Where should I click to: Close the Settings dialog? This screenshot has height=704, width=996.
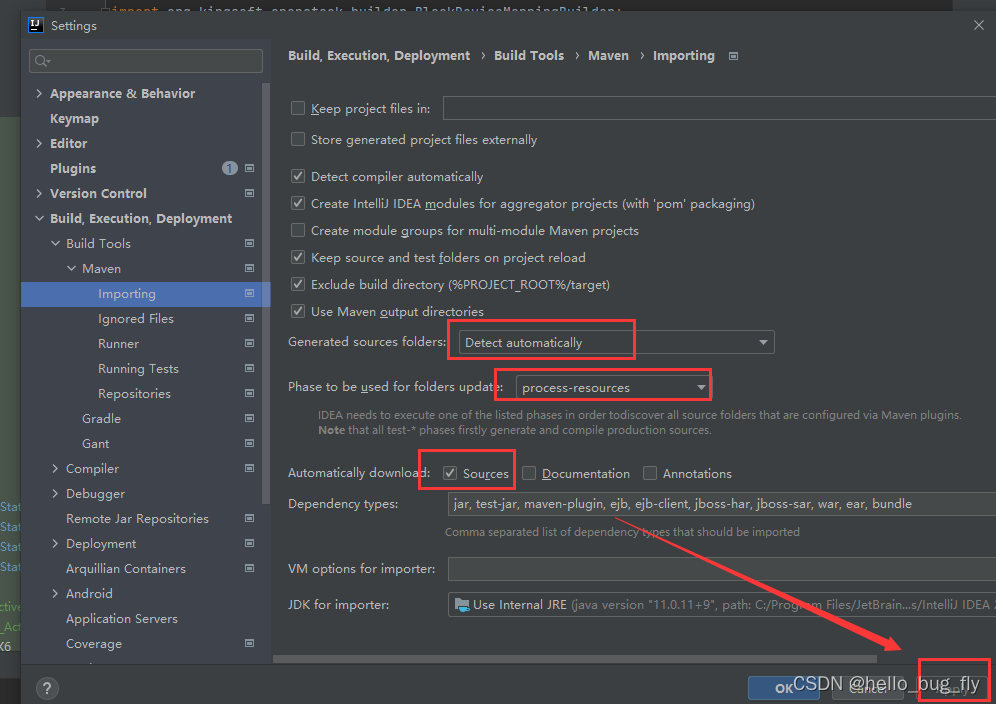tap(979, 25)
